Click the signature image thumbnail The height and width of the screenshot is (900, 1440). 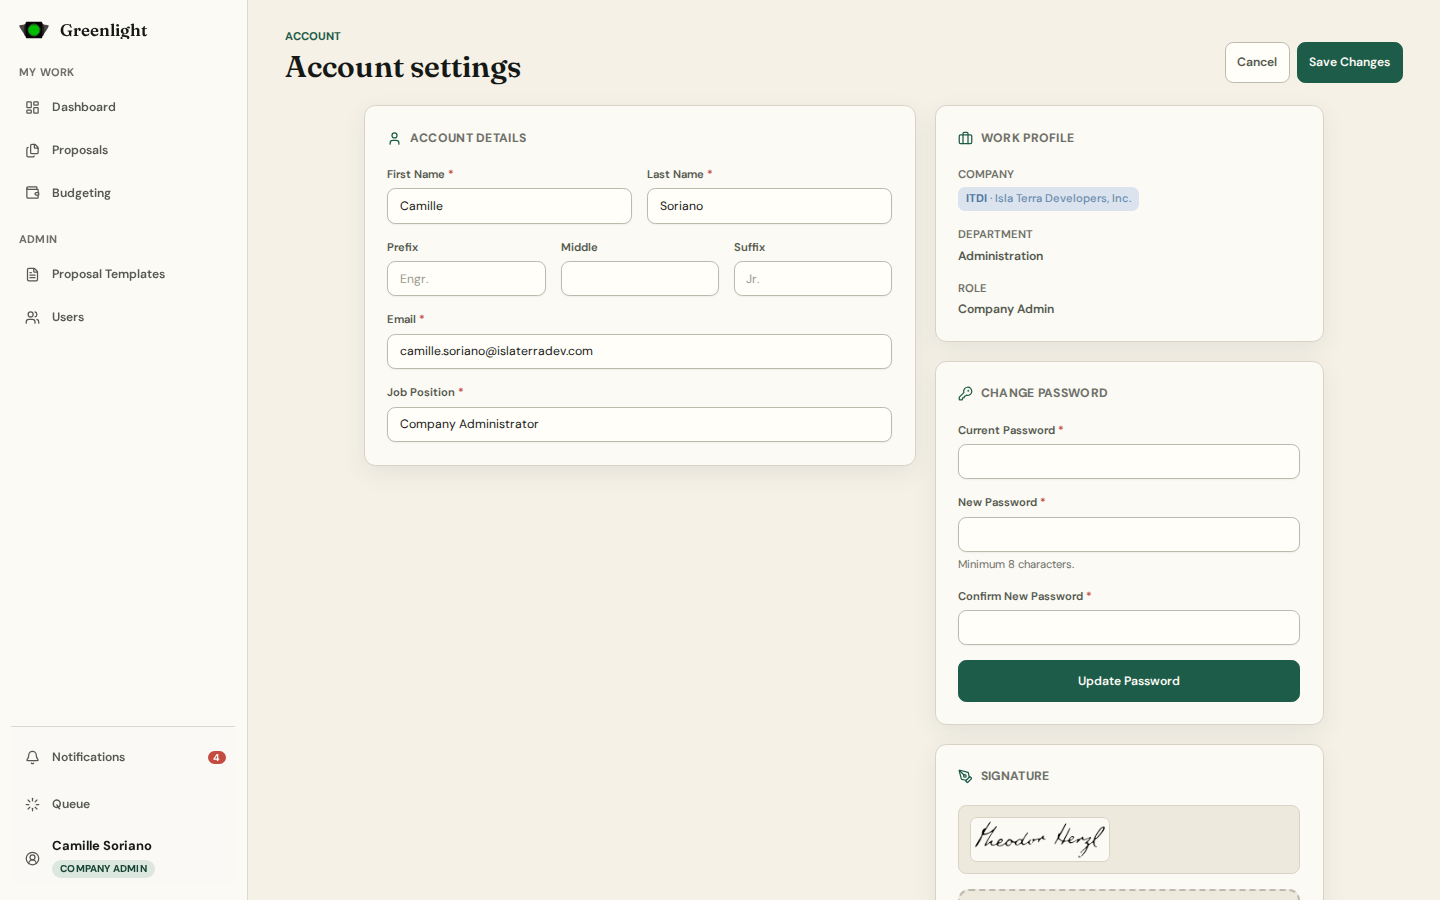1040,839
